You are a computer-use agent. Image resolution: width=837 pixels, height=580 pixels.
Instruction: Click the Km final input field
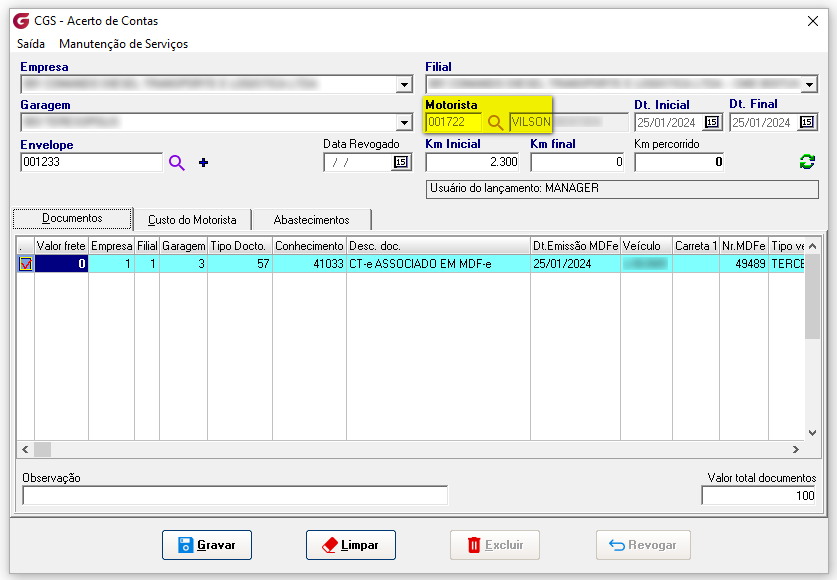coord(577,162)
